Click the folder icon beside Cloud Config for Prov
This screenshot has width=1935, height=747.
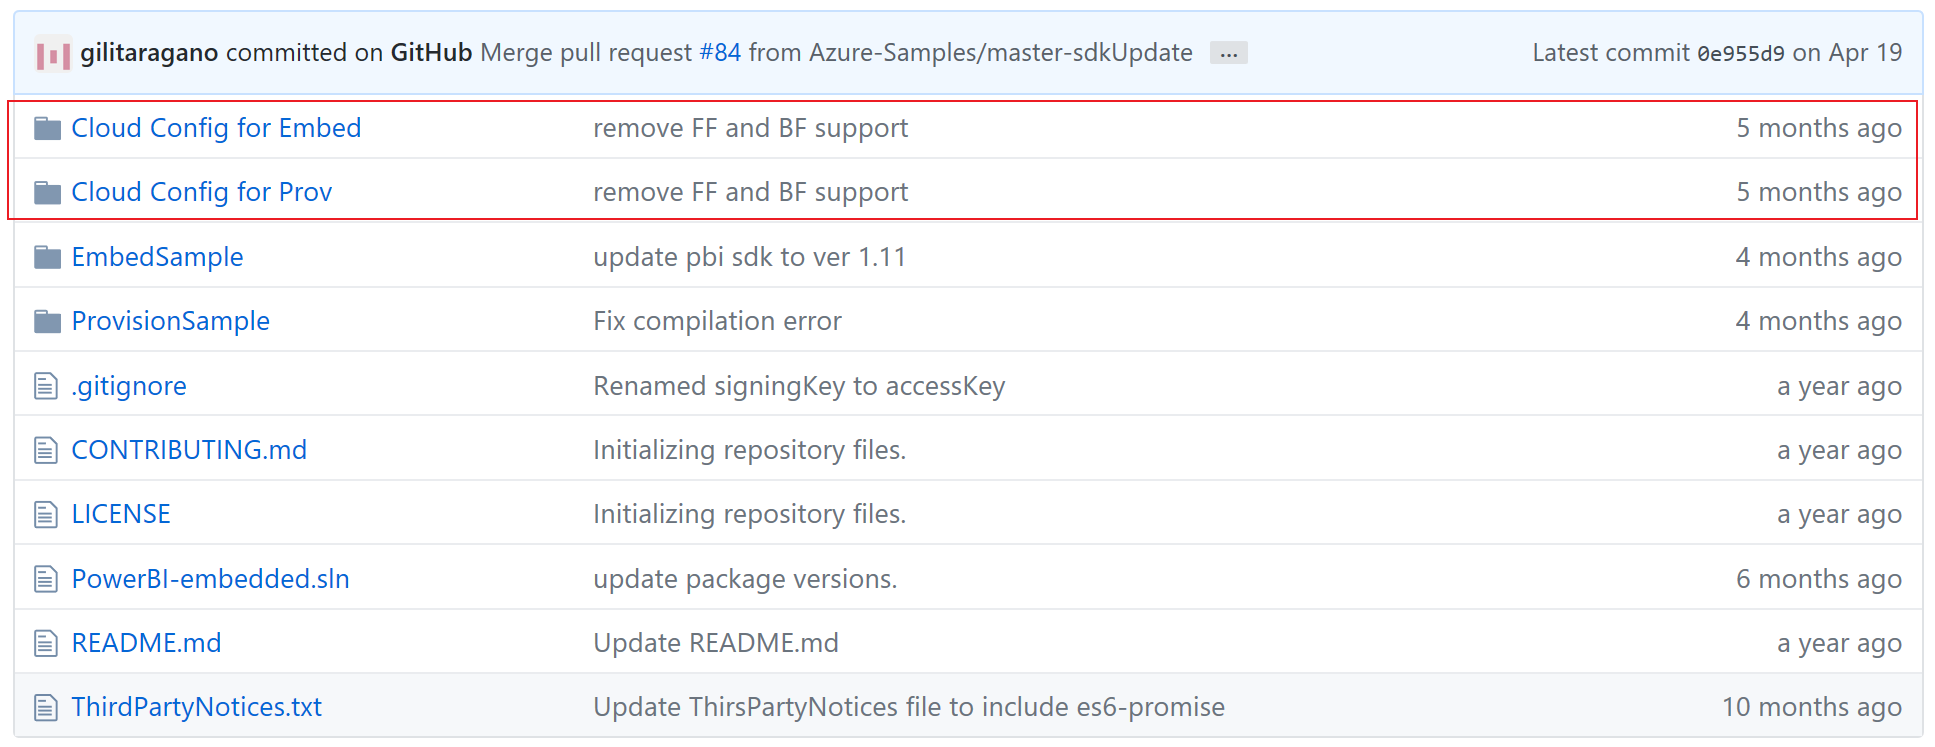click(x=47, y=191)
